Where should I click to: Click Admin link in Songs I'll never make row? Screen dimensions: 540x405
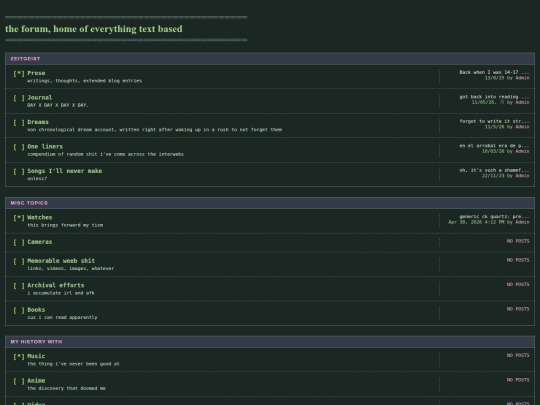pos(522,176)
